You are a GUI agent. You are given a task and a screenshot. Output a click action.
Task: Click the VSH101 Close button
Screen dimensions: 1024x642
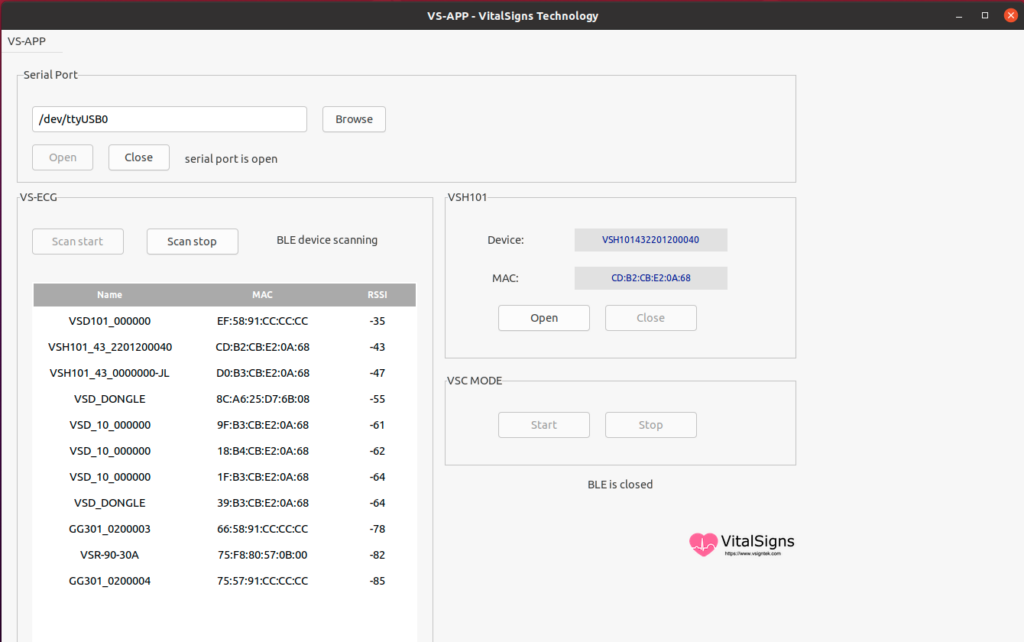point(650,317)
